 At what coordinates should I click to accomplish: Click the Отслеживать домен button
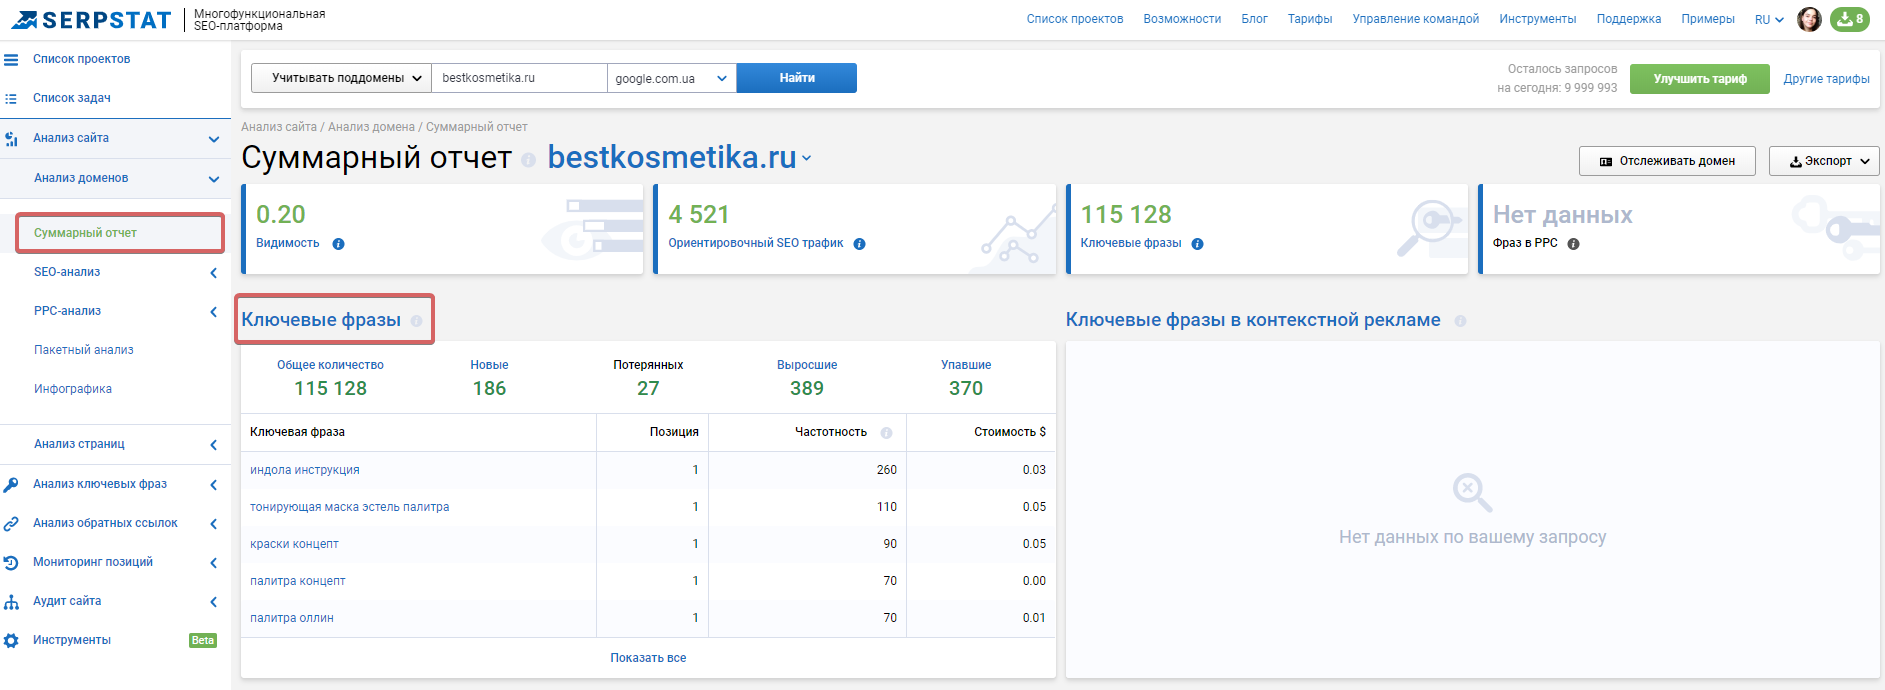point(1667,161)
